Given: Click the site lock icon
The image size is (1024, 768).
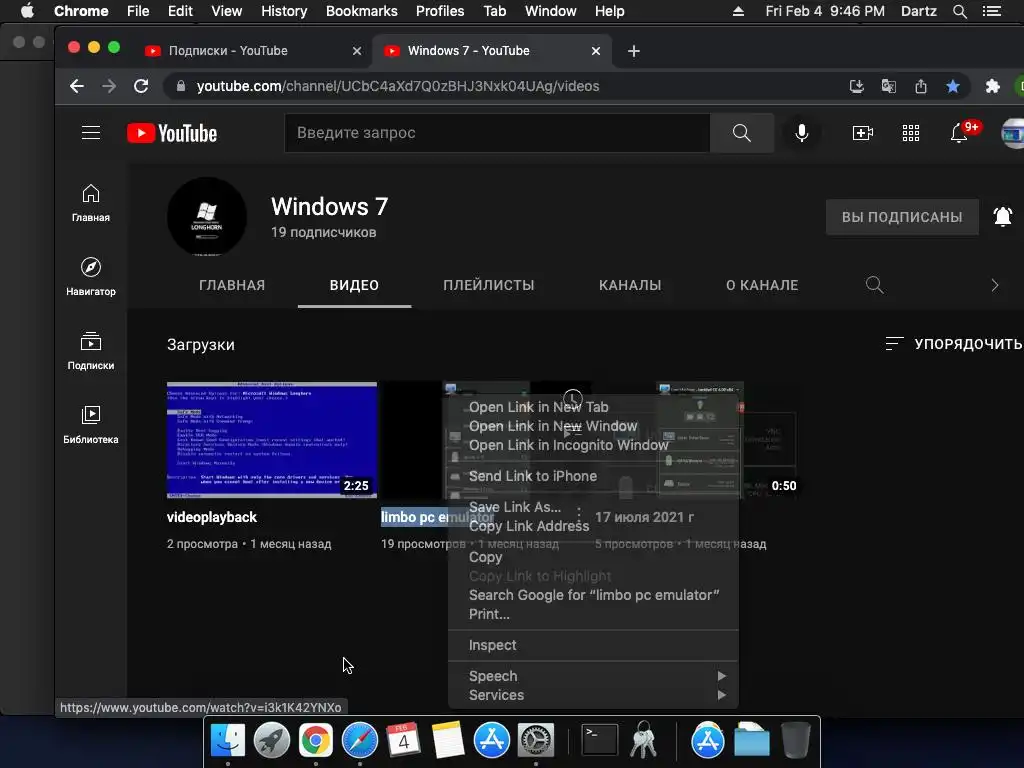Looking at the screenshot, I should (x=181, y=86).
